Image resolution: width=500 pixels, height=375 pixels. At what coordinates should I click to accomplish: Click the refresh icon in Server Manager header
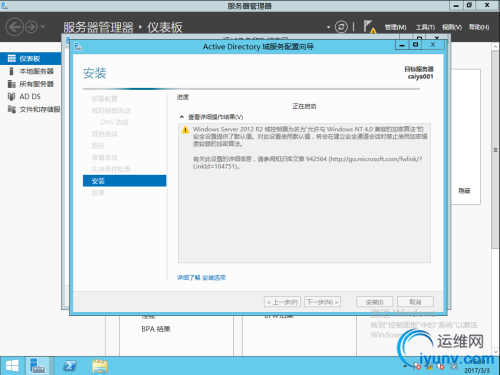tap(341, 27)
